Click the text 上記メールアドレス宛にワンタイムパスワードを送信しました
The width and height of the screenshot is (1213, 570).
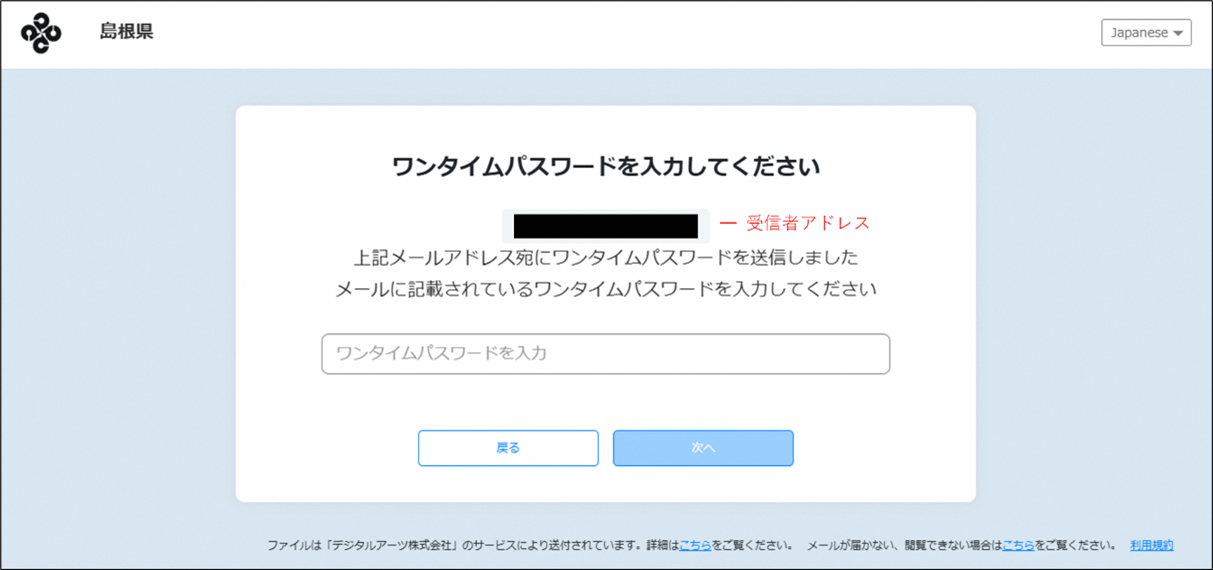[606, 258]
